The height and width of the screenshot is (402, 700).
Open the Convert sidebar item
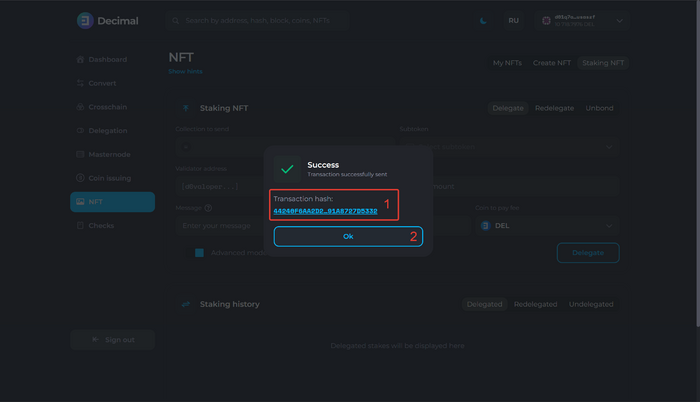112,83
